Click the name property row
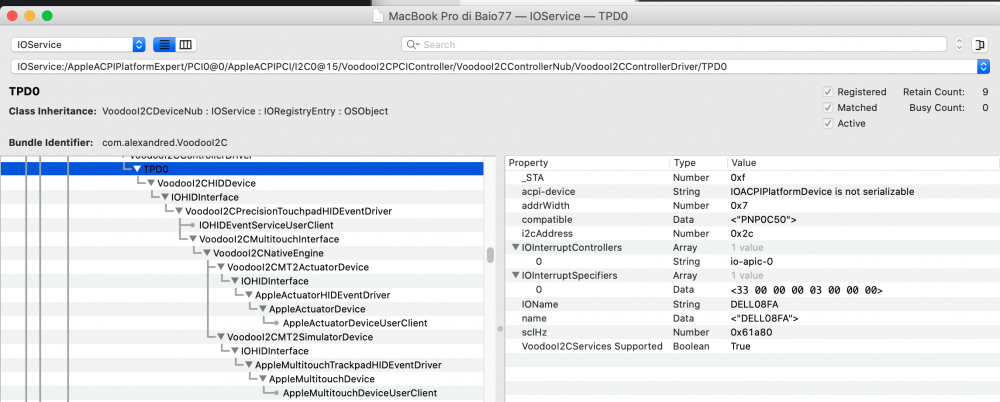1000x402 pixels. pyautogui.click(x=753, y=318)
